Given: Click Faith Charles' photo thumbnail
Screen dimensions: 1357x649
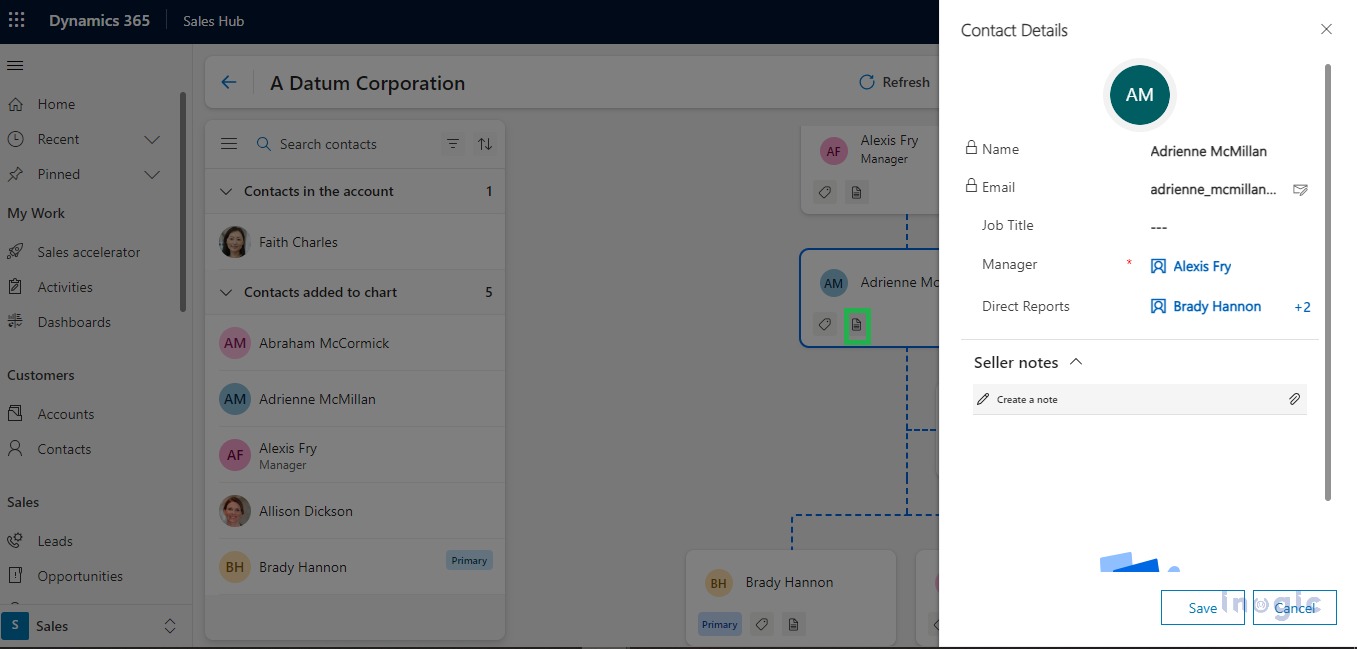Looking at the screenshot, I should [235, 242].
